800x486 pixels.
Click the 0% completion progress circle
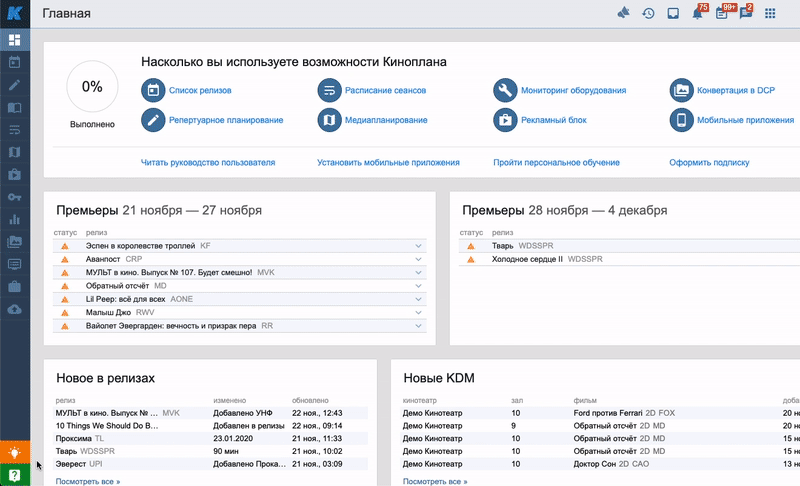click(92, 87)
